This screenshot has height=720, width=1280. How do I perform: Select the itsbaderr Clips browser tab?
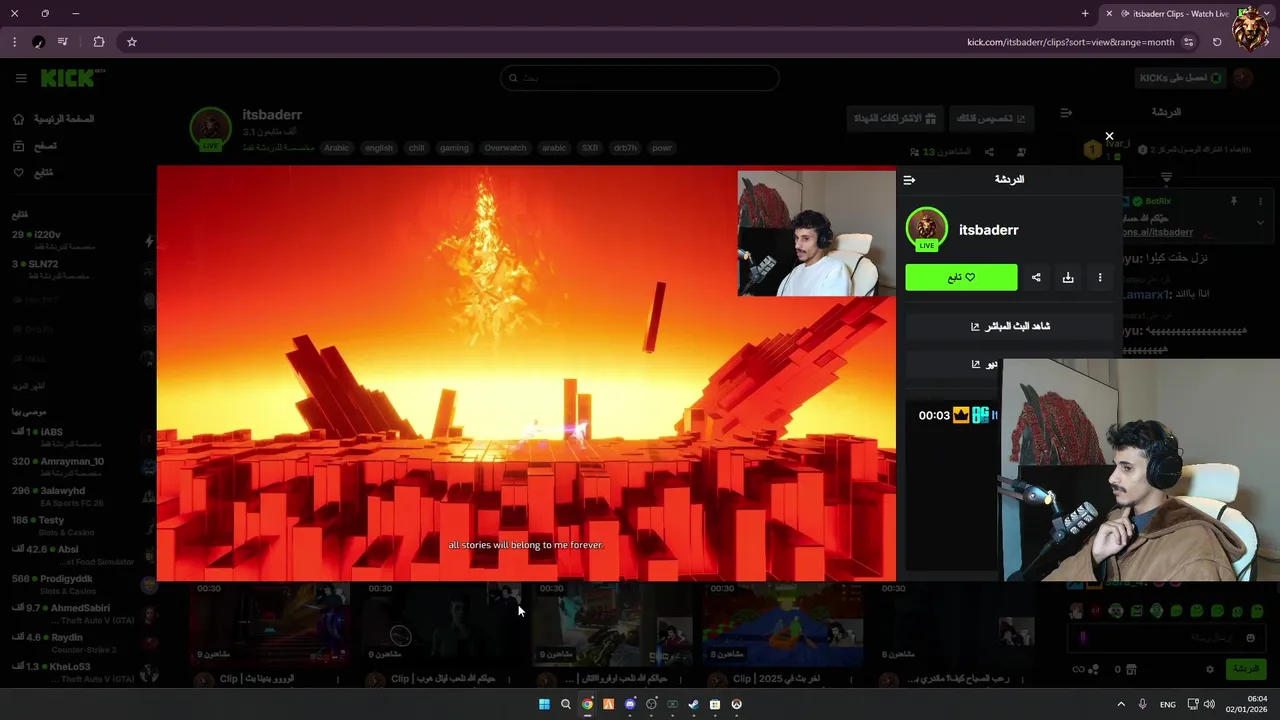point(1180,14)
